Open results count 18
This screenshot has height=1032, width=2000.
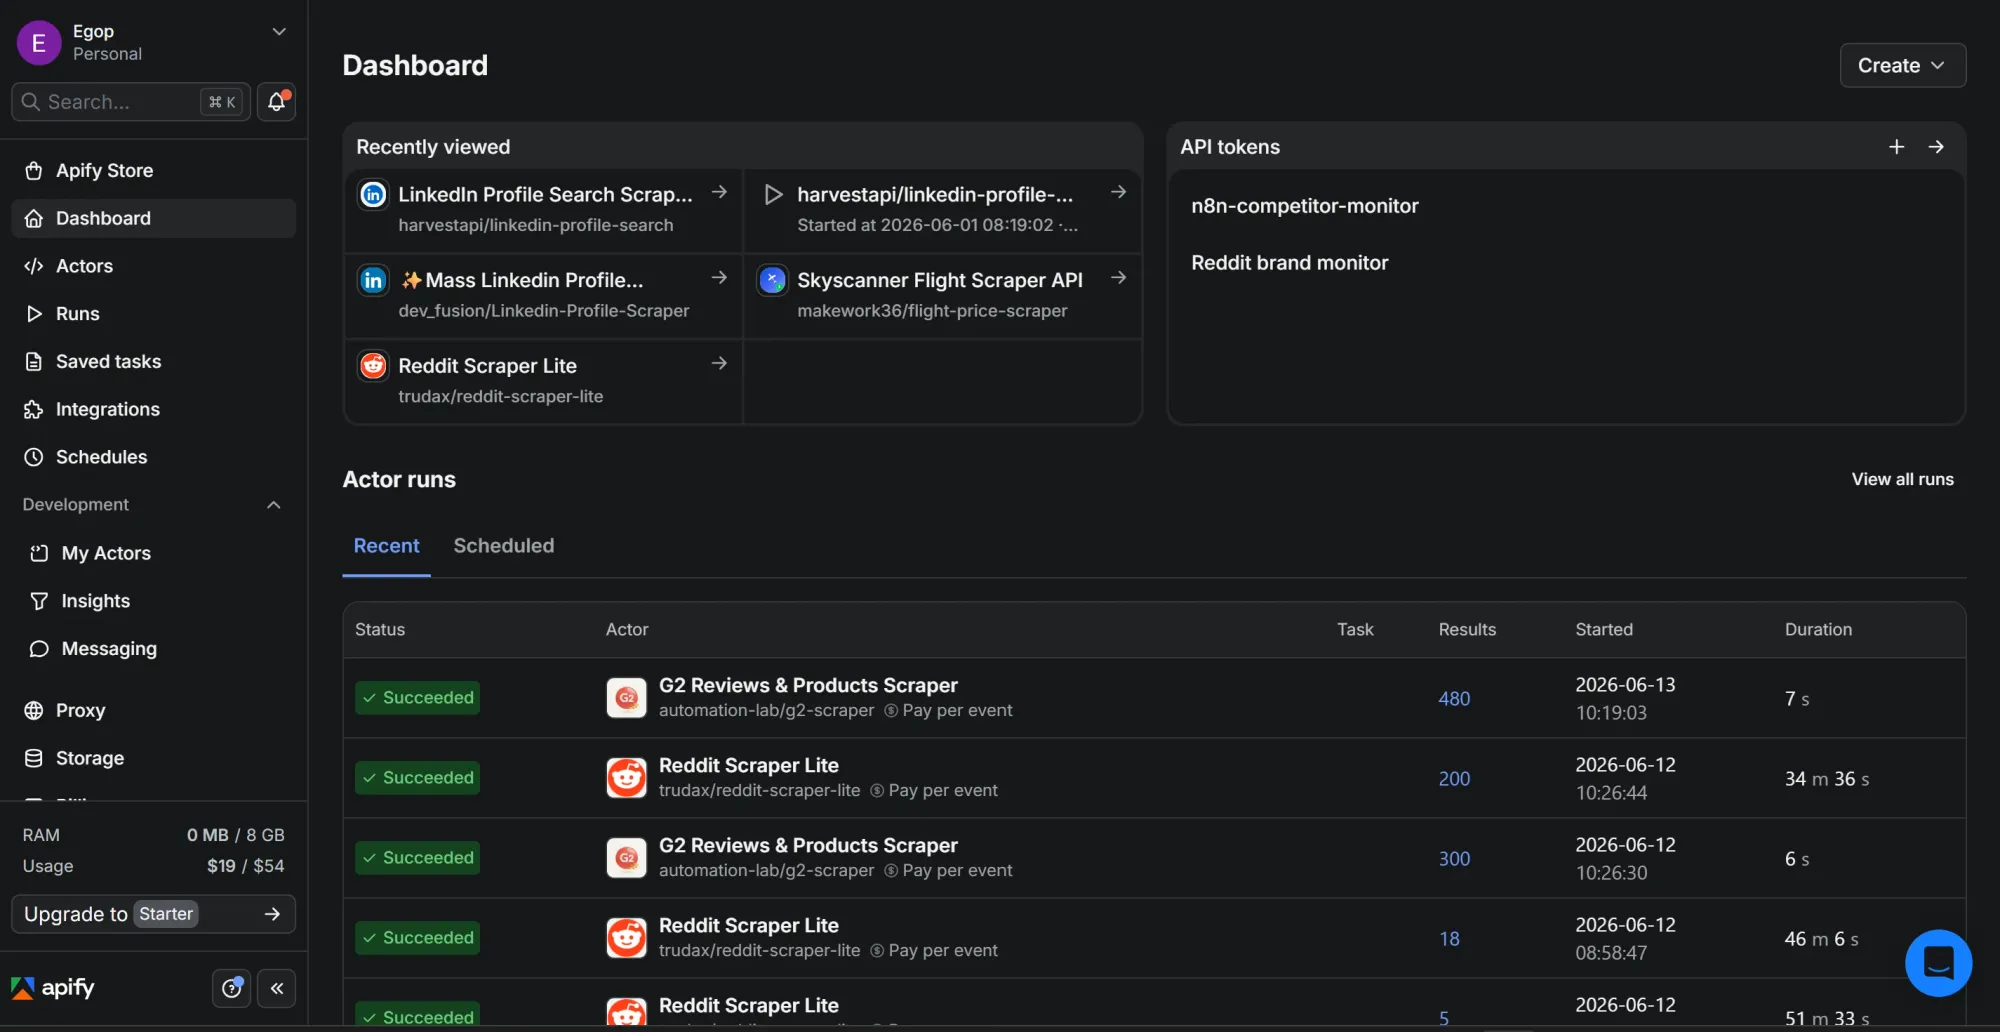[x=1449, y=939]
